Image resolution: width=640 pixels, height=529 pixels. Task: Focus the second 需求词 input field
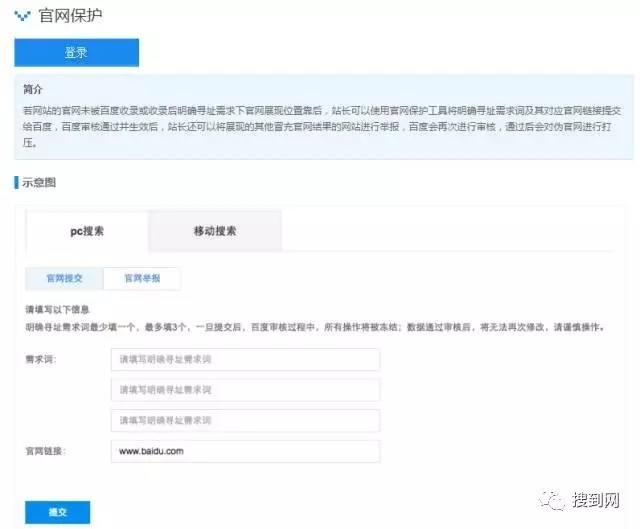245,390
